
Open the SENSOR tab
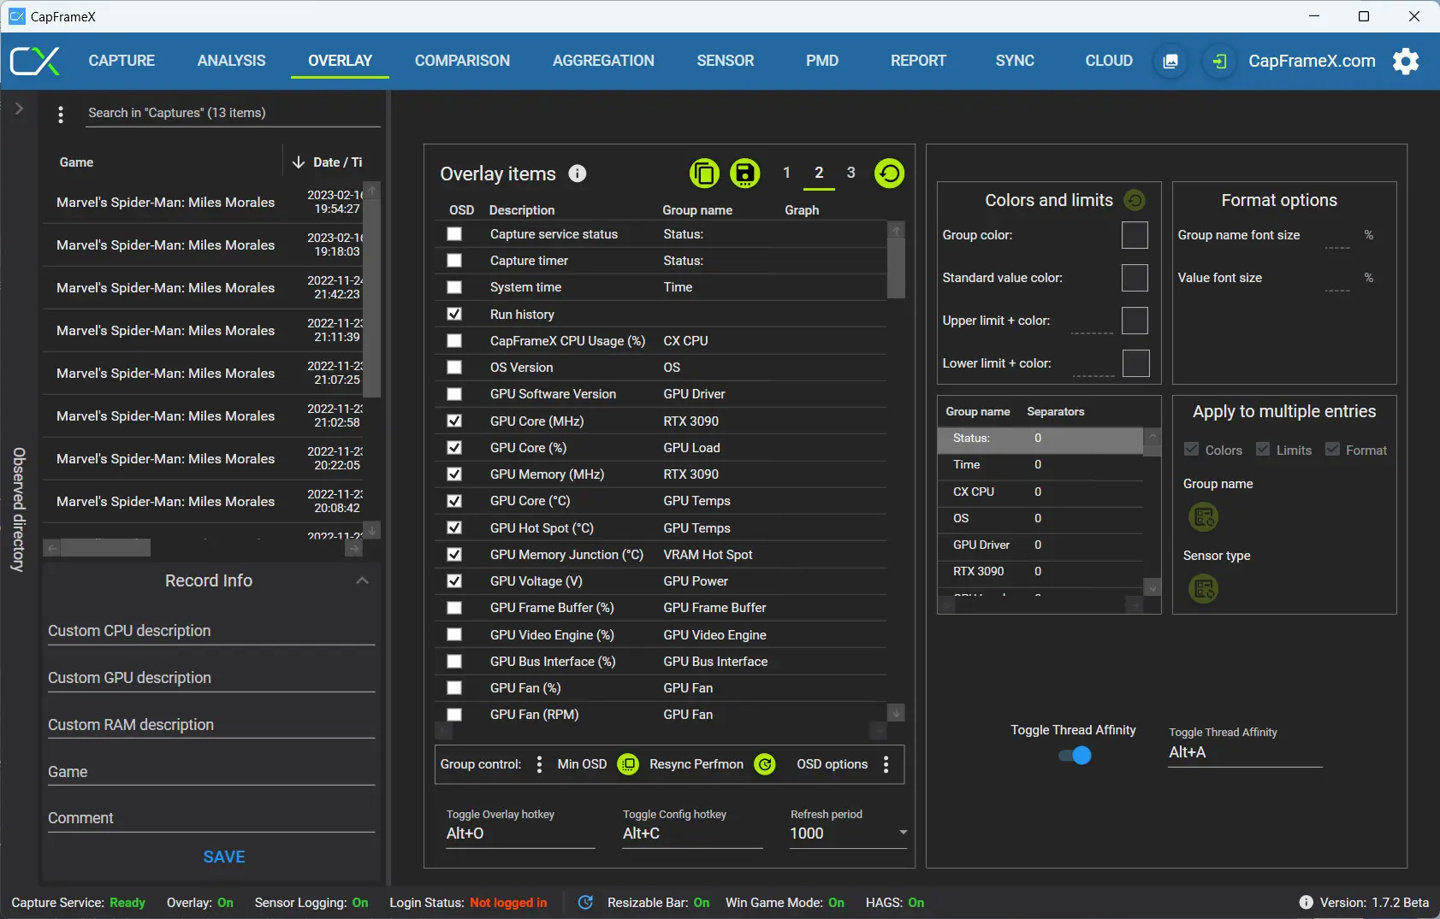(725, 61)
